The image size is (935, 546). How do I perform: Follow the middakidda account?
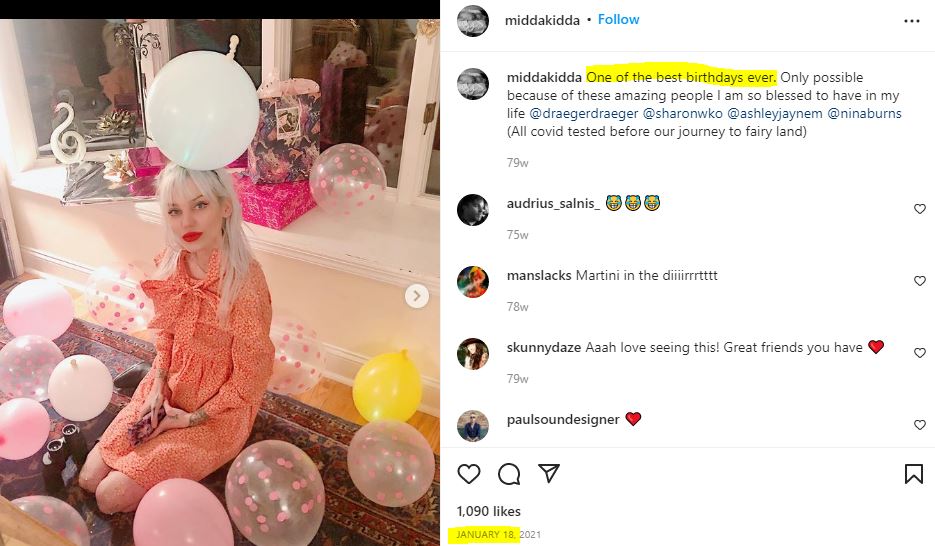[x=618, y=20]
